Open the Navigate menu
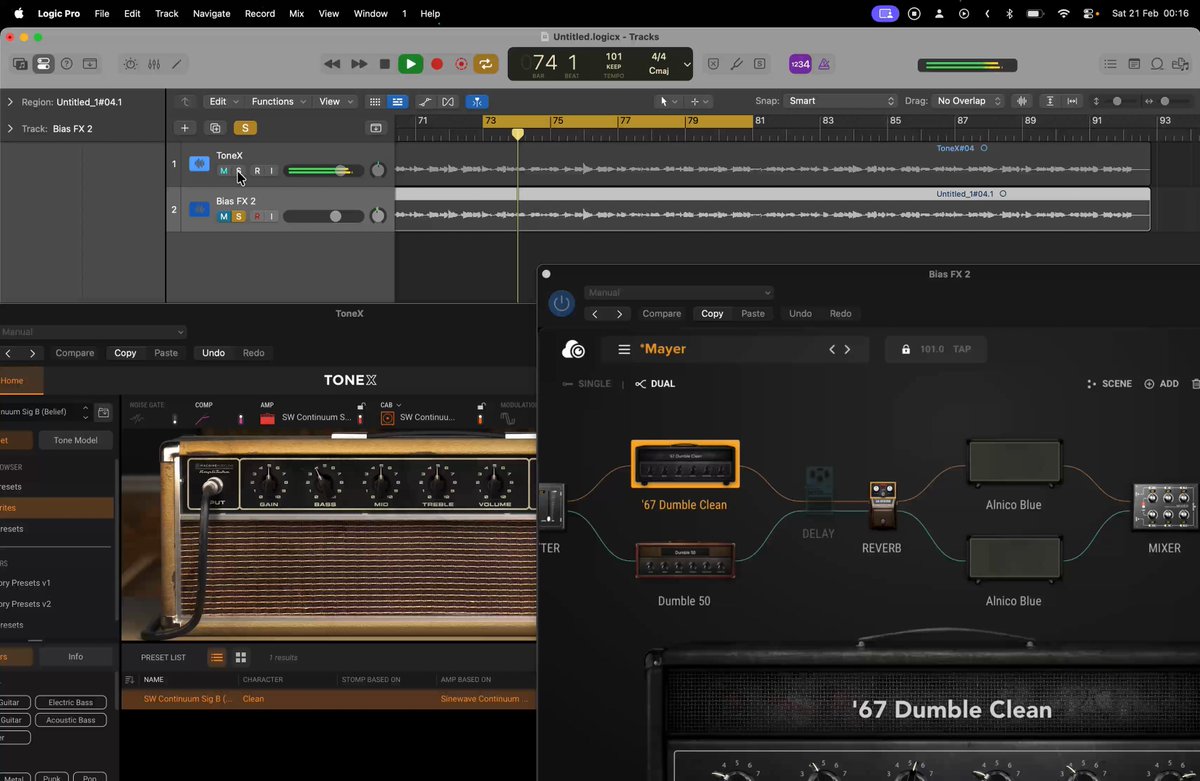The image size is (1200, 781). point(211,14)
